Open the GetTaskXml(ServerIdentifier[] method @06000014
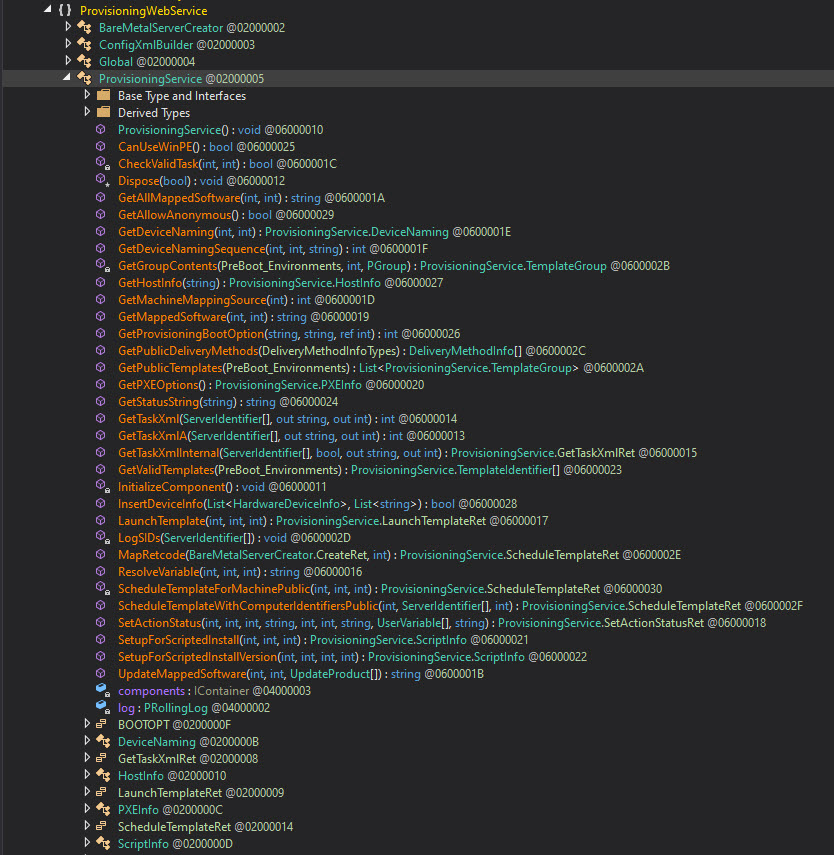This screenshot has width=834, height=855. [287, 419]
